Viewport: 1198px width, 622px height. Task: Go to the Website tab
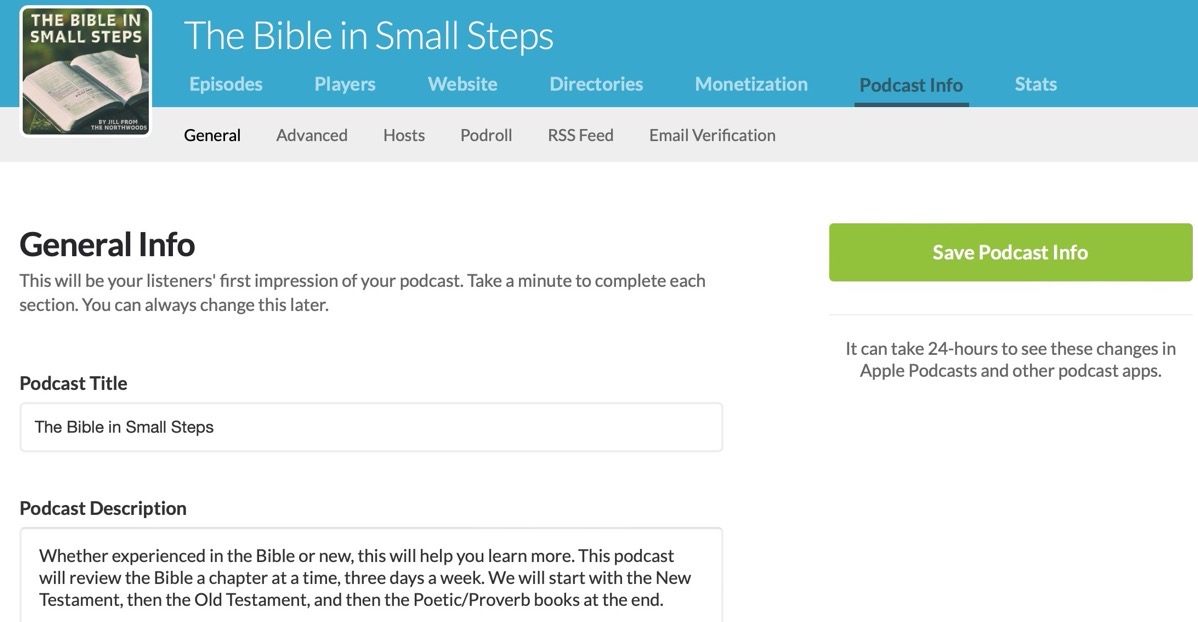coord(462,84)
